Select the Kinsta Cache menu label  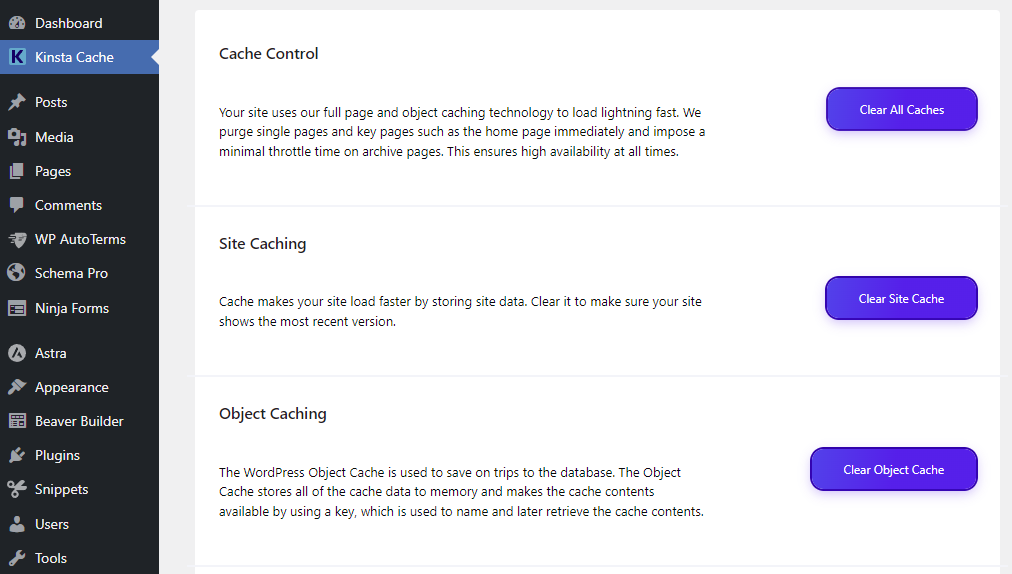click(x=74, y=57)
